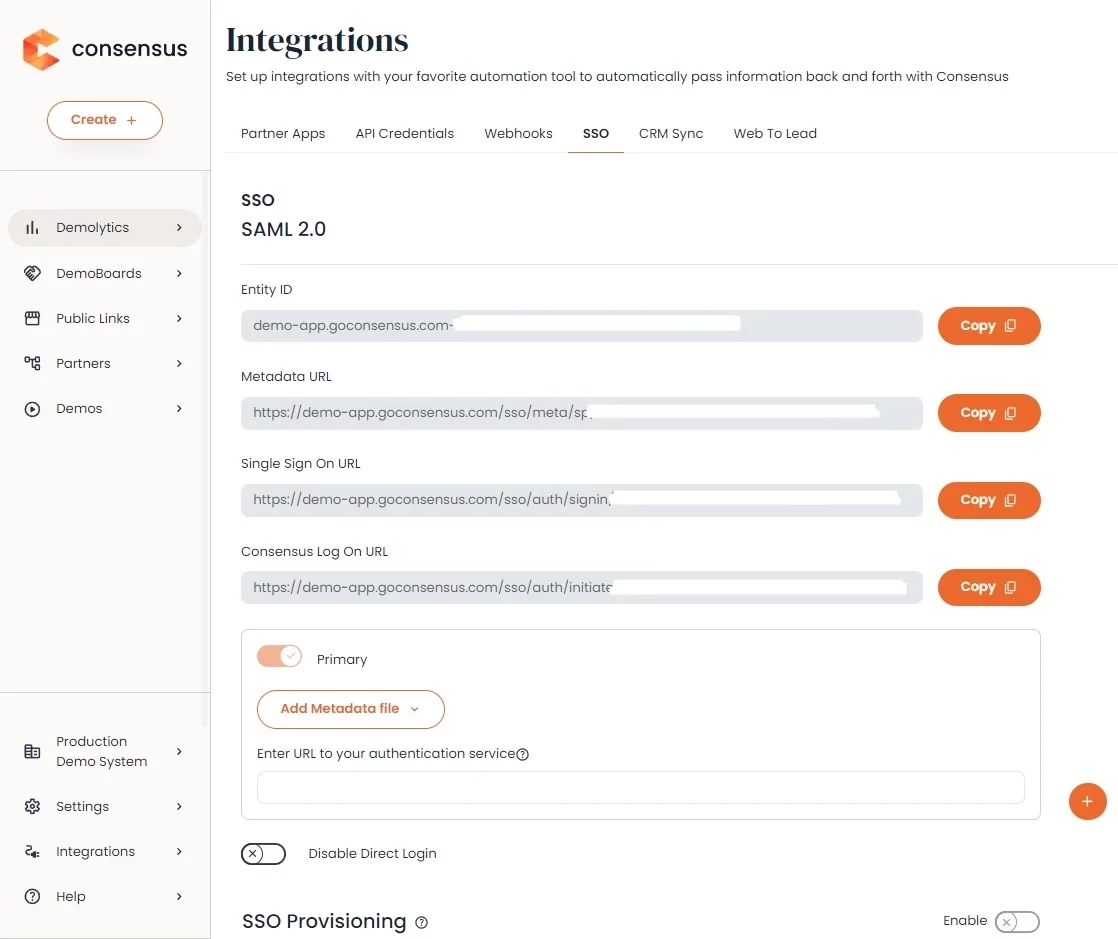Click the Metadata URL field
The height and width of the screenshot is (939, 1118).
pos(582,413)
